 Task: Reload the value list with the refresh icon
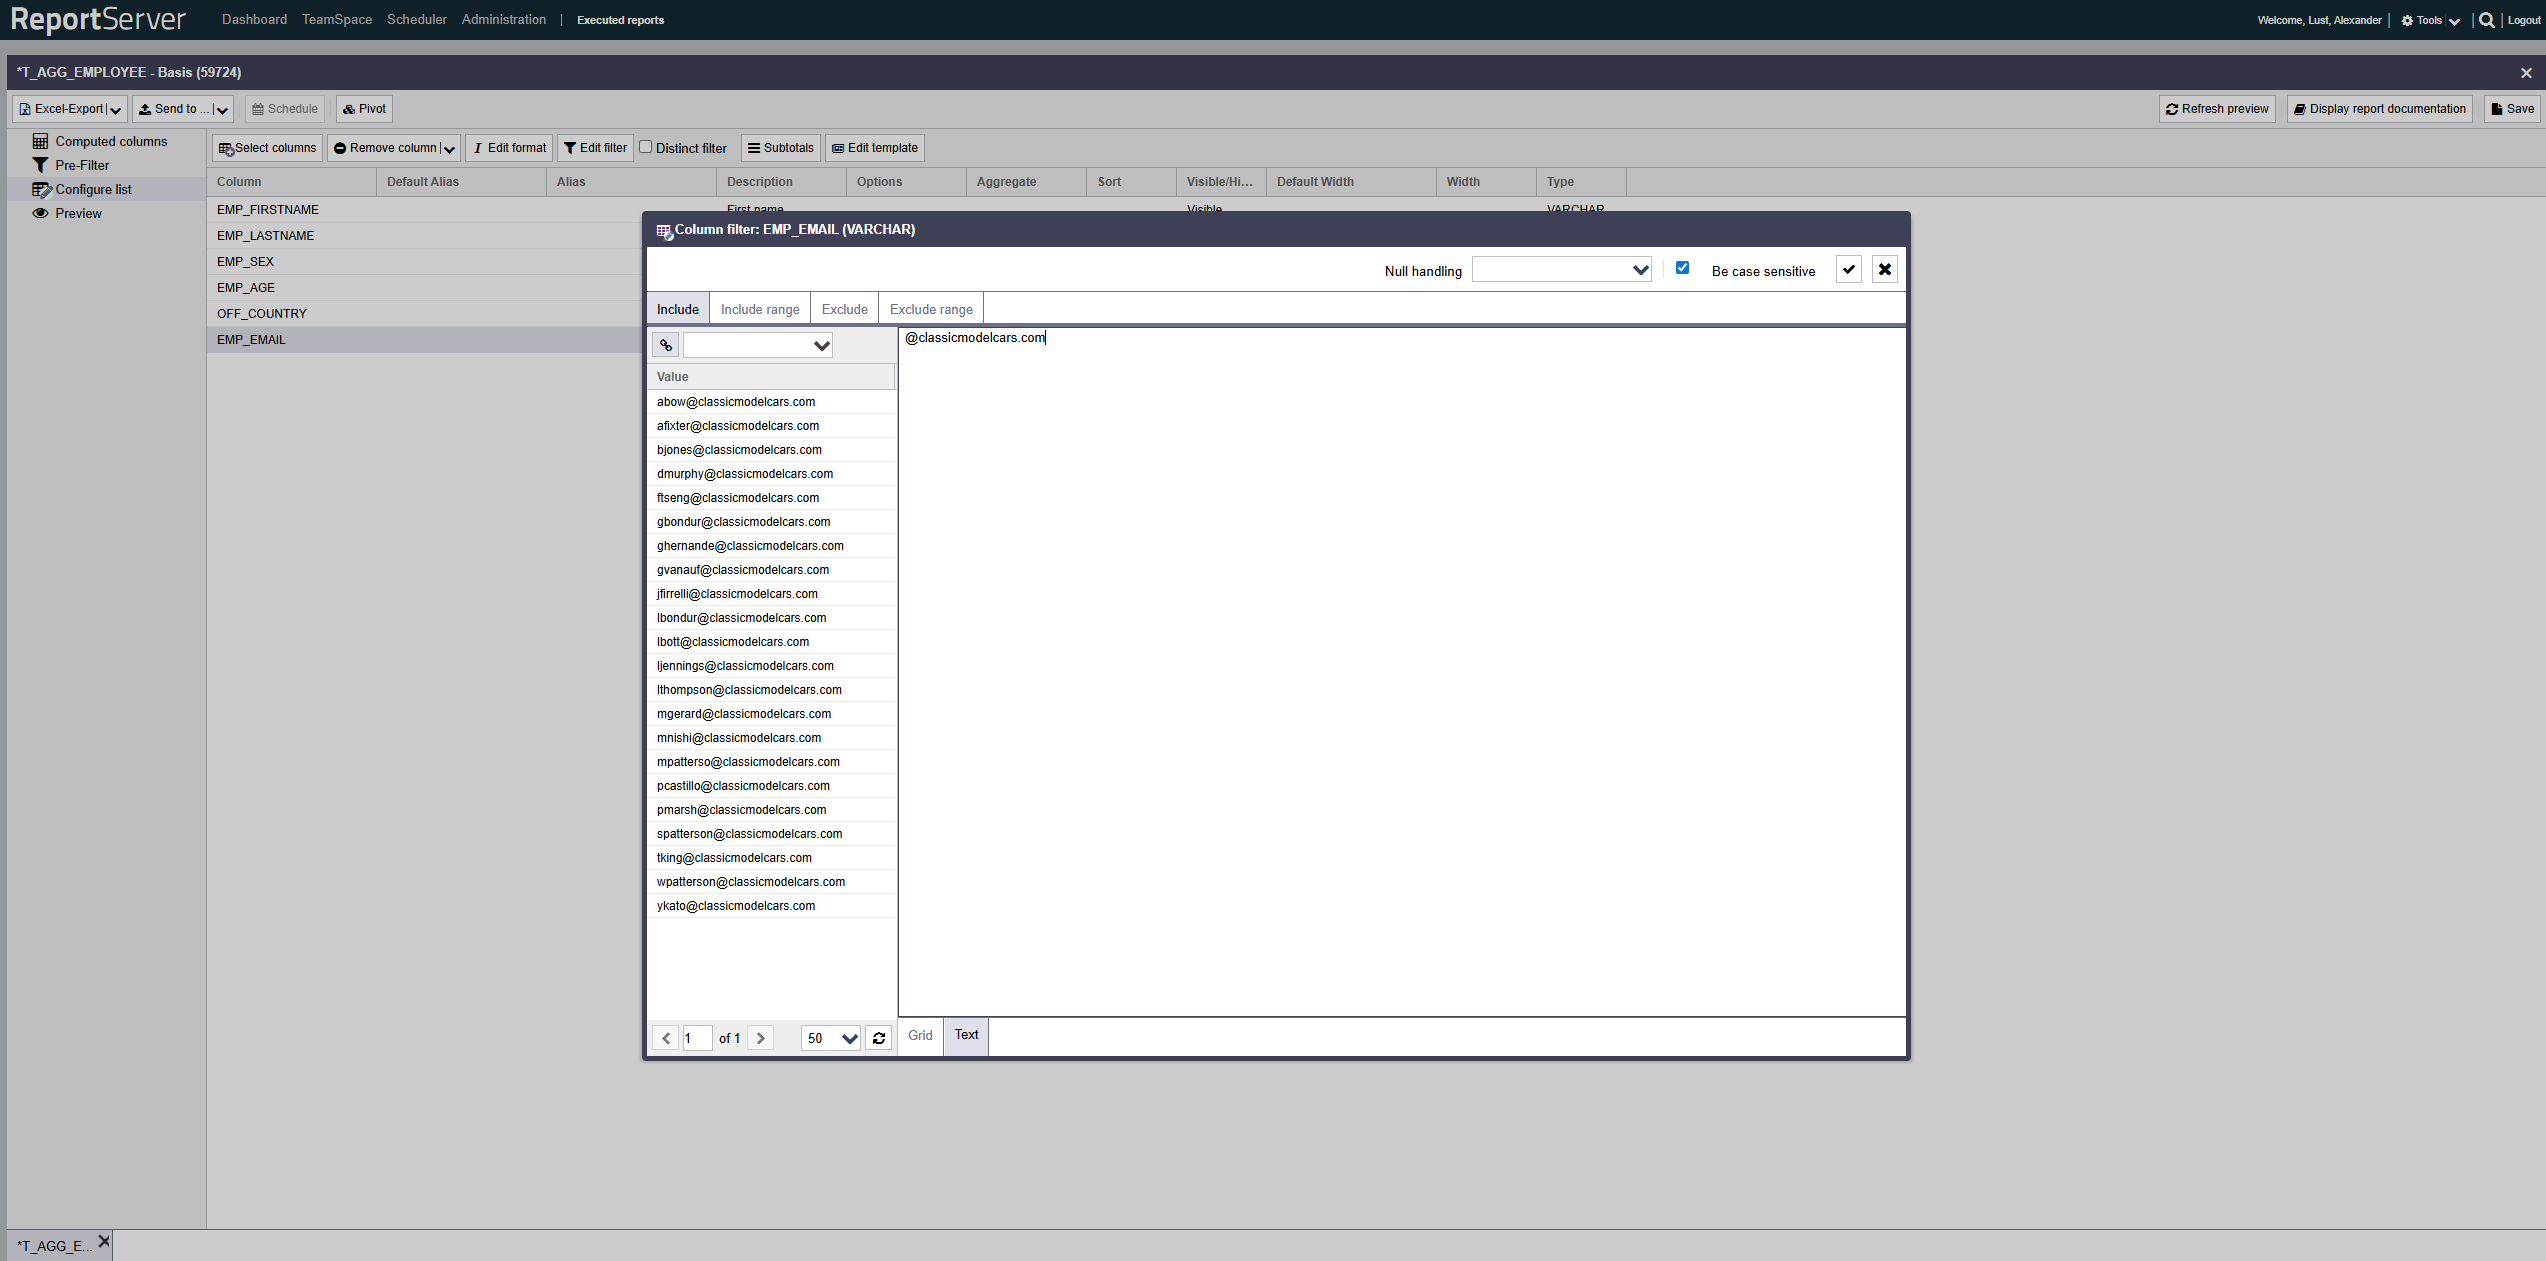pyautogui.click(x=878, y=1038)
